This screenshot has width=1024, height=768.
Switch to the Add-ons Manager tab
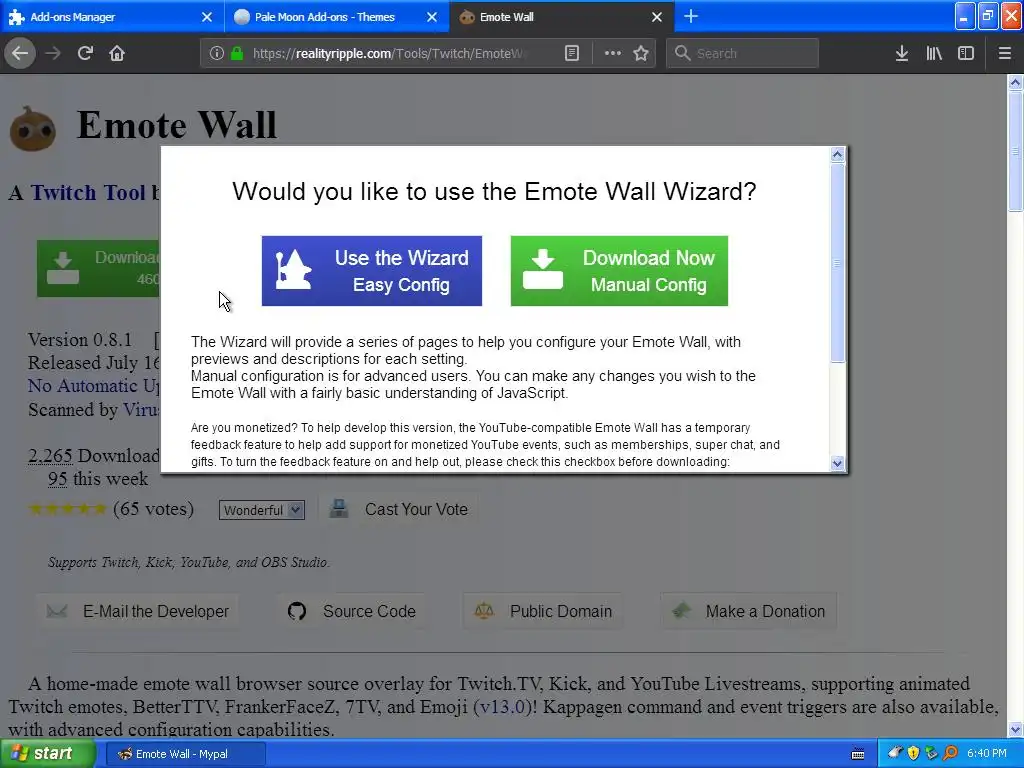[112, 17]
